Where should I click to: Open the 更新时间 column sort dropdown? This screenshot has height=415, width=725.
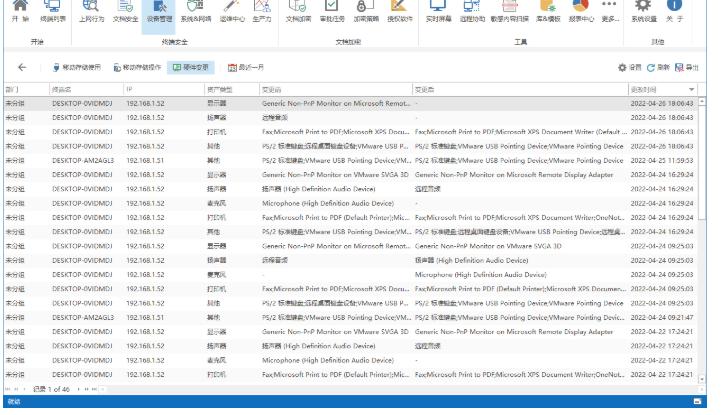pyautogui.click(x=693, y=90)
